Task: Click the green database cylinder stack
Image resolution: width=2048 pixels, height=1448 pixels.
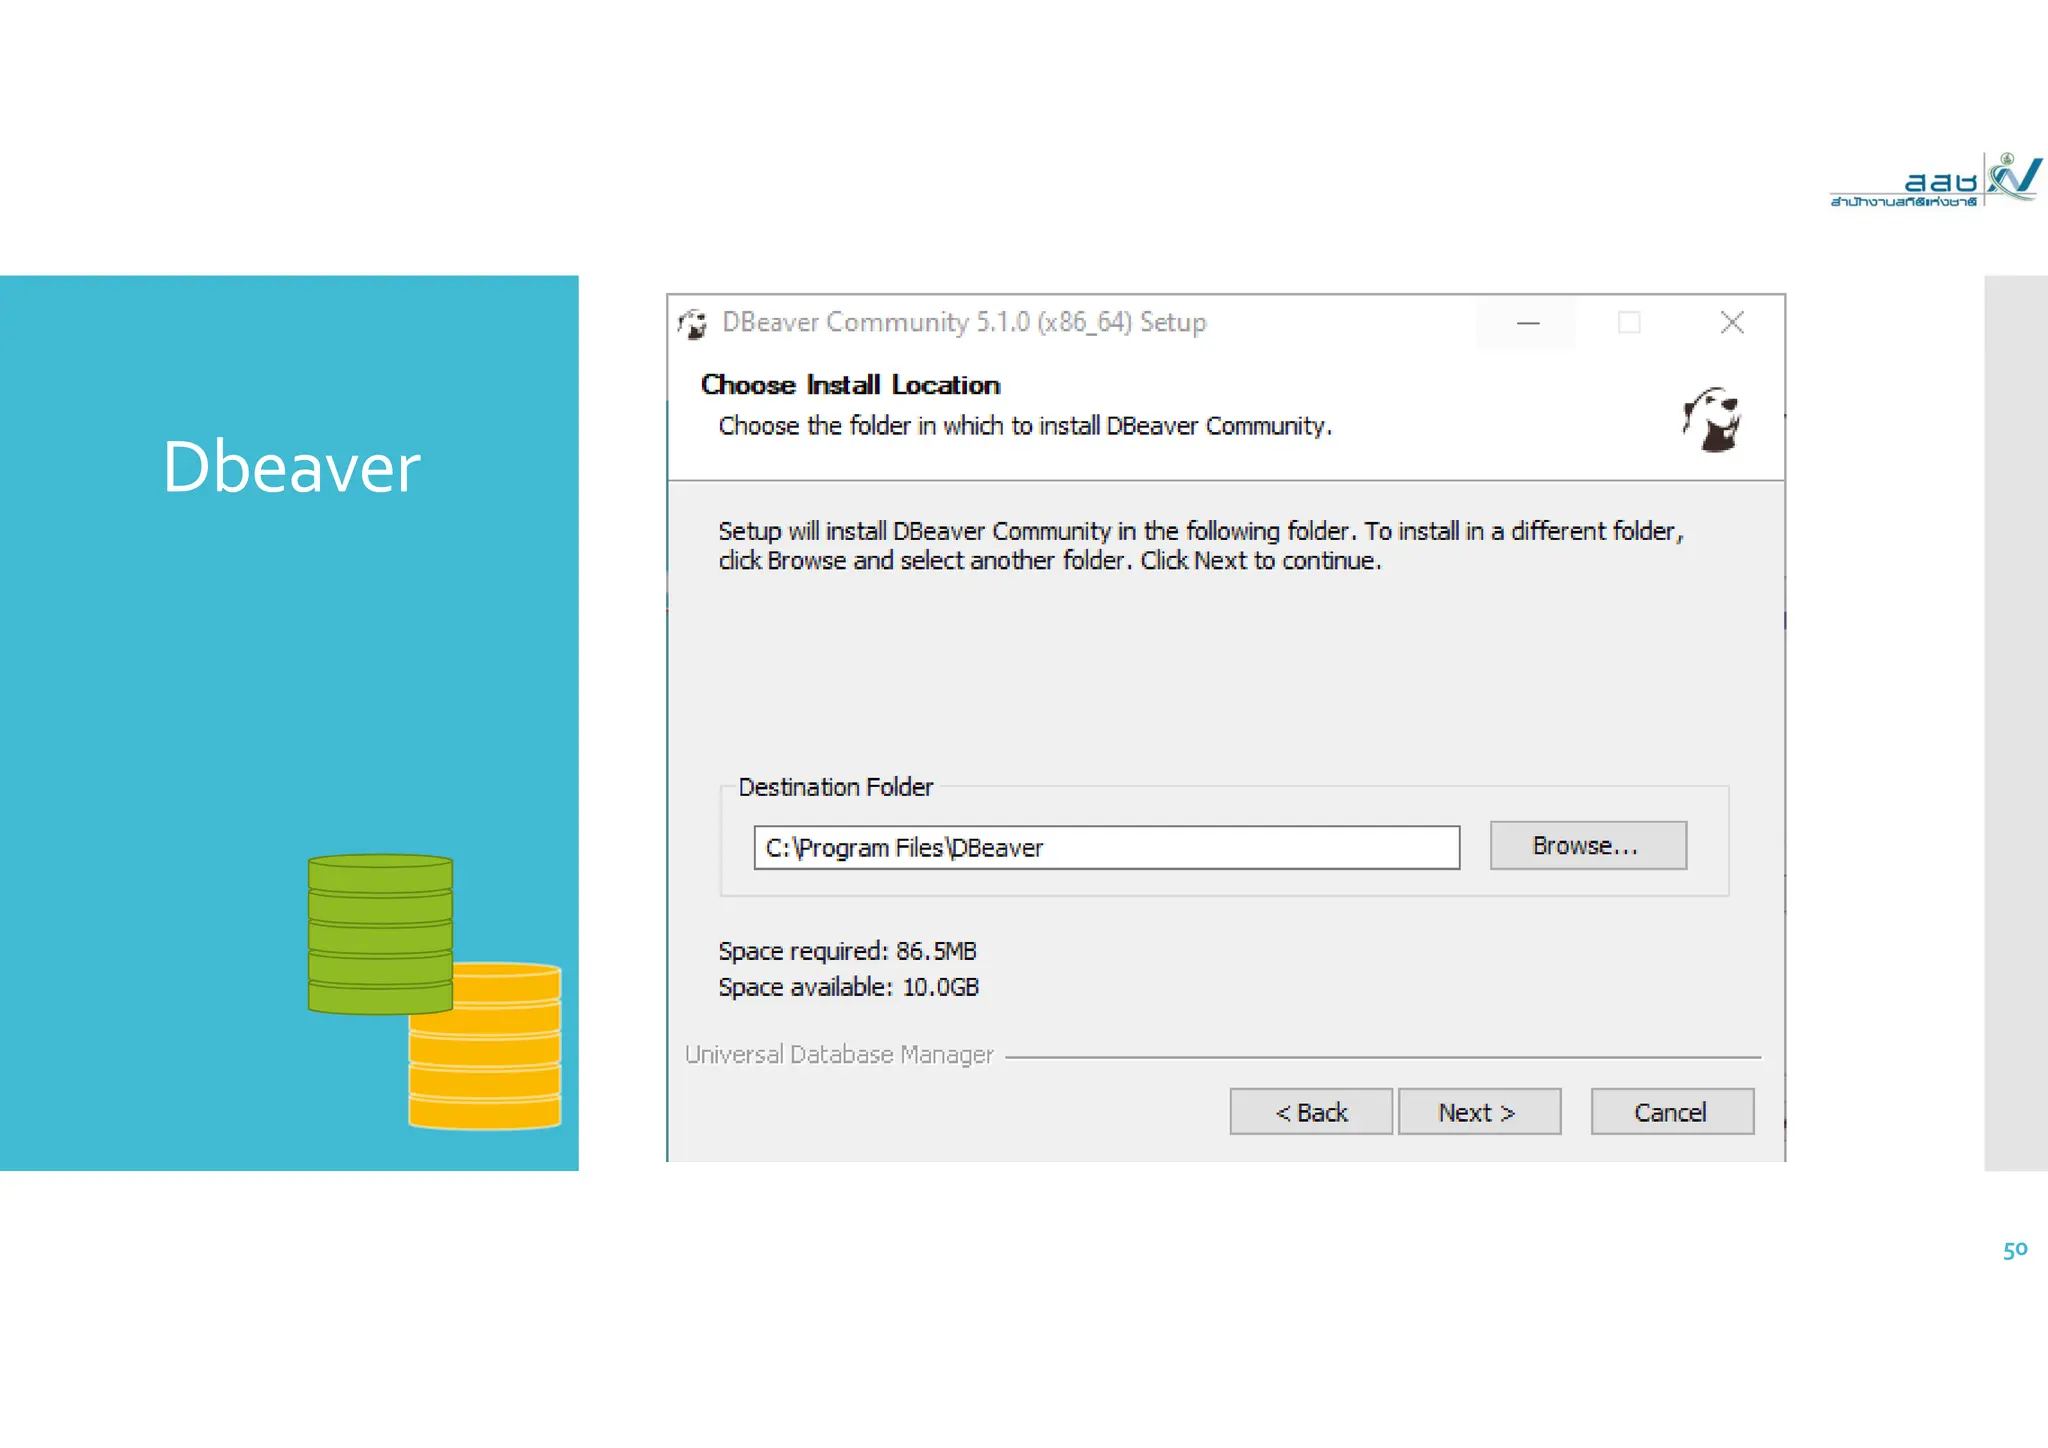Action: 380,932
